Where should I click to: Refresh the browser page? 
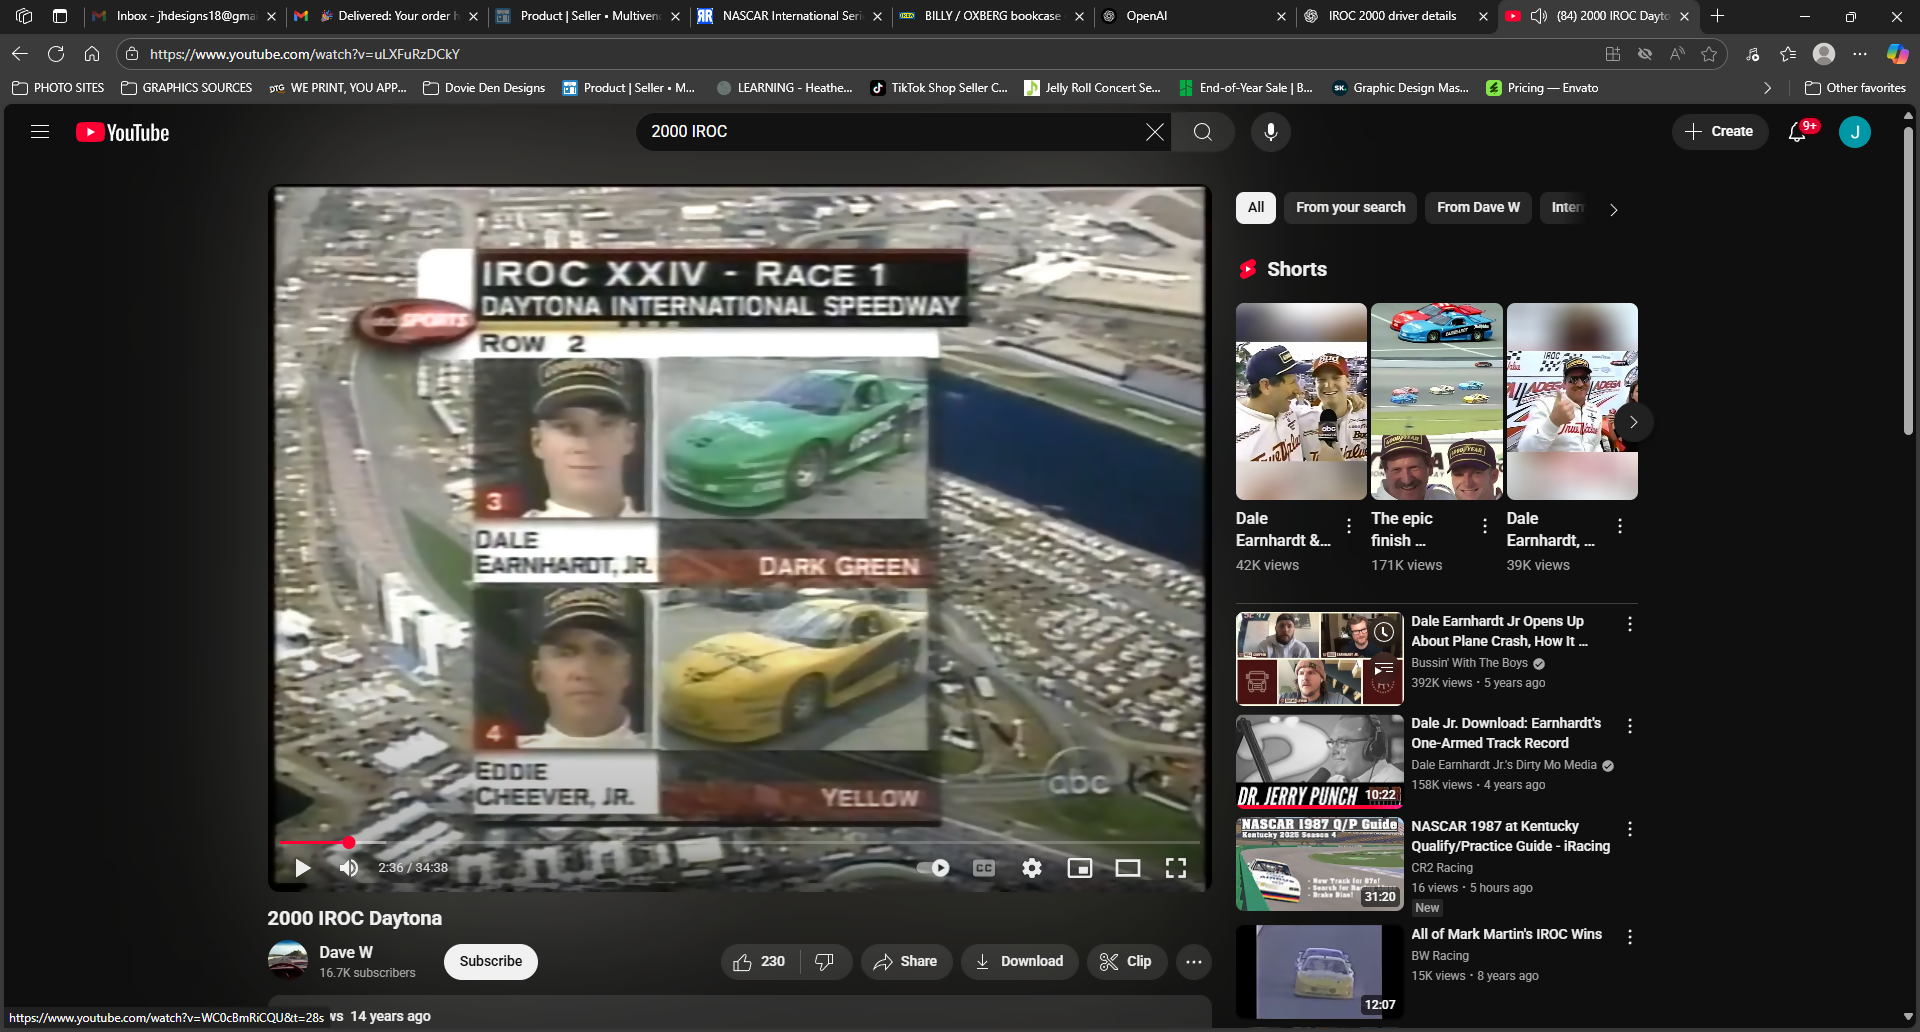[x=56, y=54]
